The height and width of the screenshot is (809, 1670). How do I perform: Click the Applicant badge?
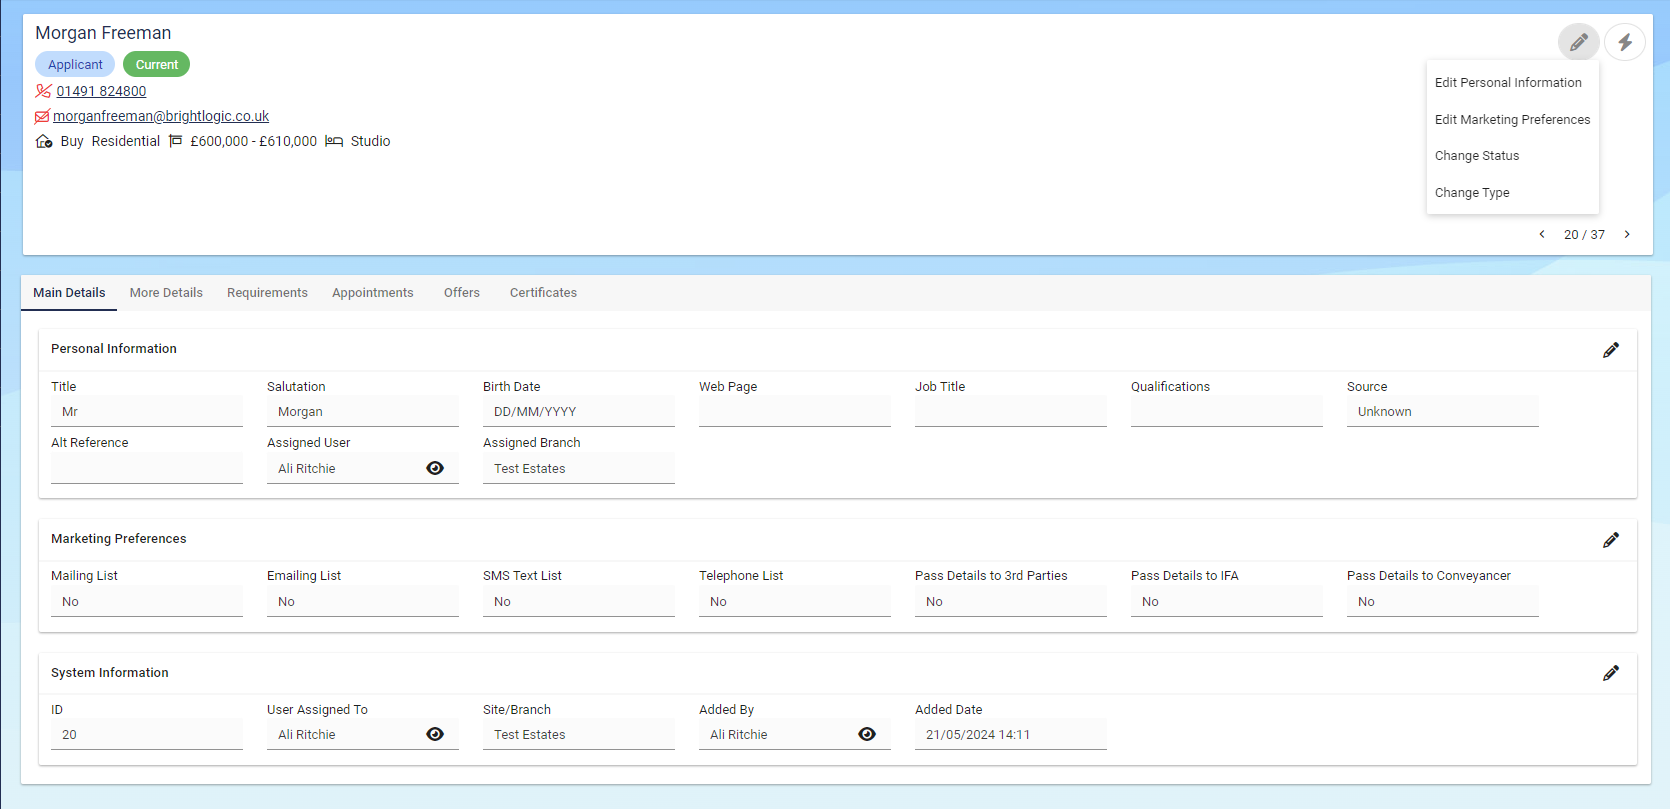pyautogui.click(x=75, y=65)
